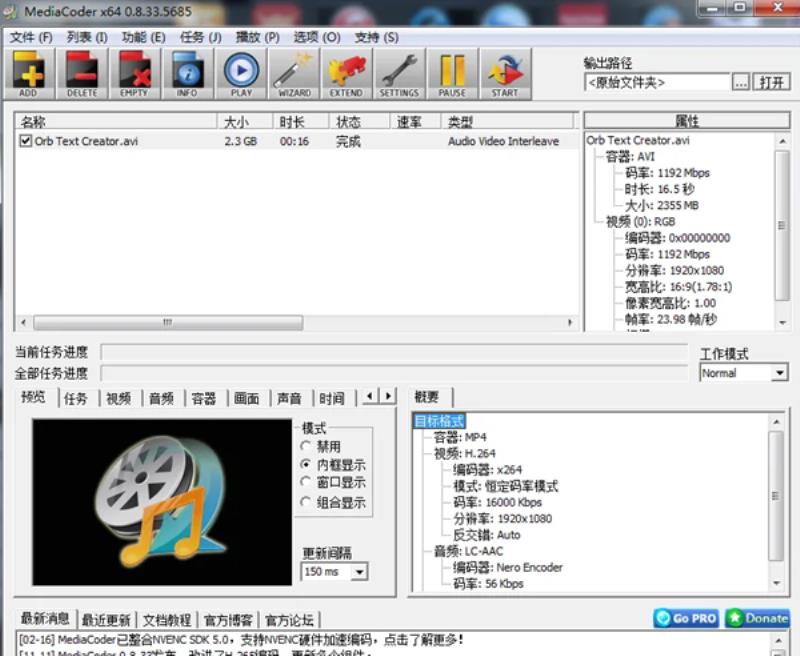Screen dimensions: 800x656
Task: Switch to the 音频 tab
Action: coord(161,398)
